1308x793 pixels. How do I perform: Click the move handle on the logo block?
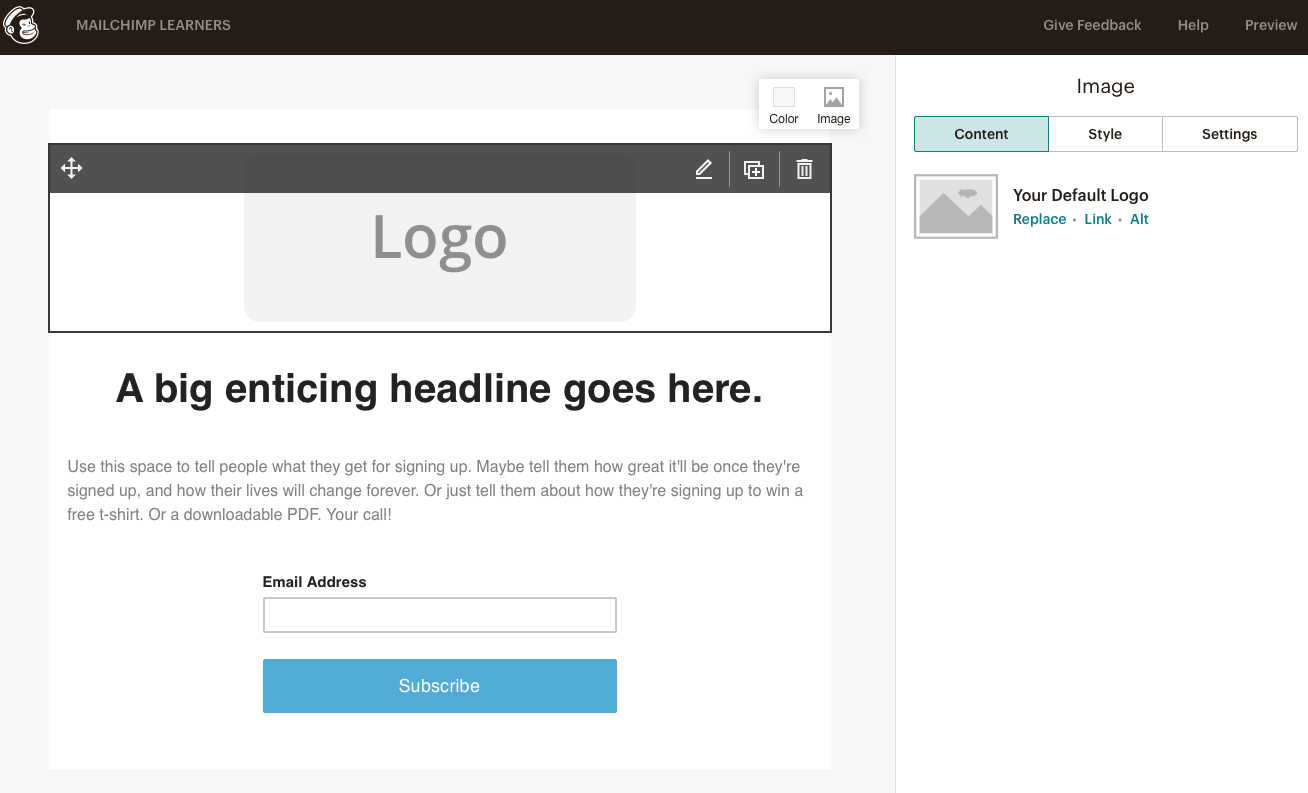71,168
